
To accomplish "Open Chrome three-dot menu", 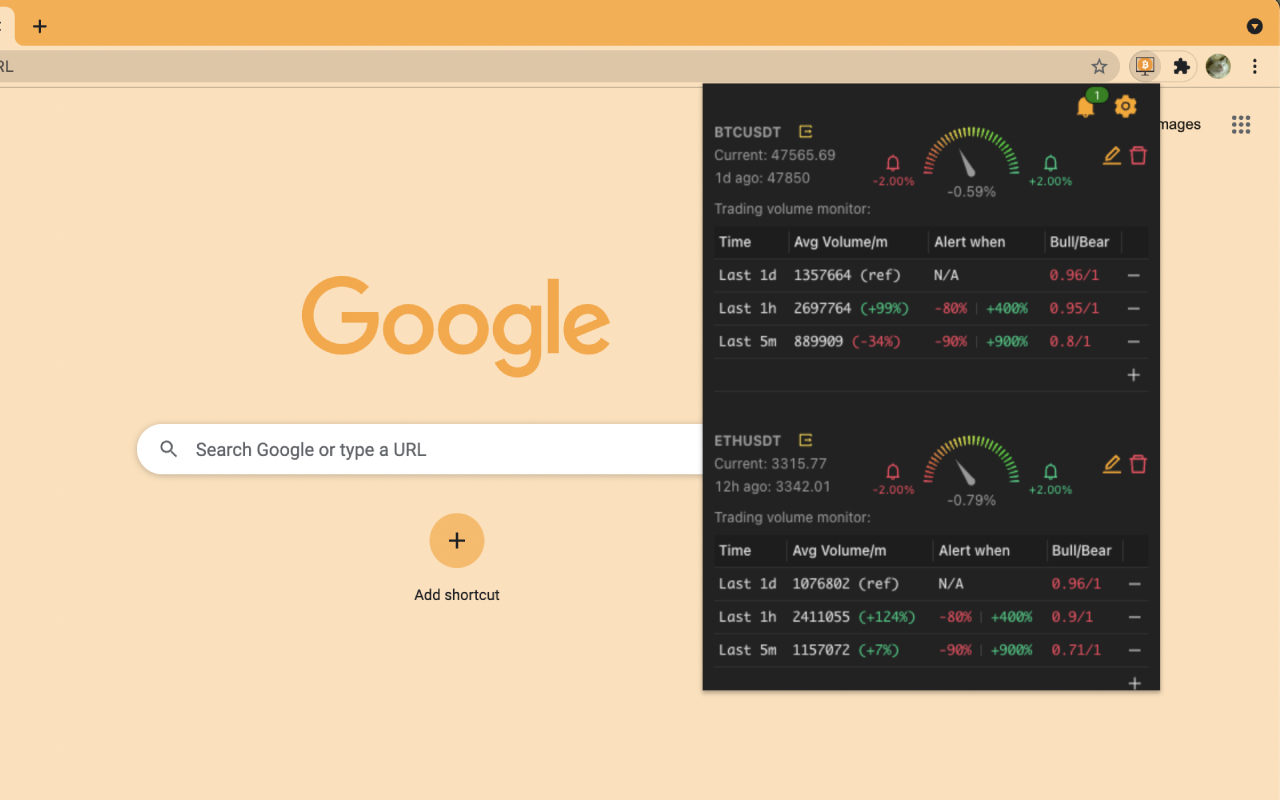I will 1255,66.
